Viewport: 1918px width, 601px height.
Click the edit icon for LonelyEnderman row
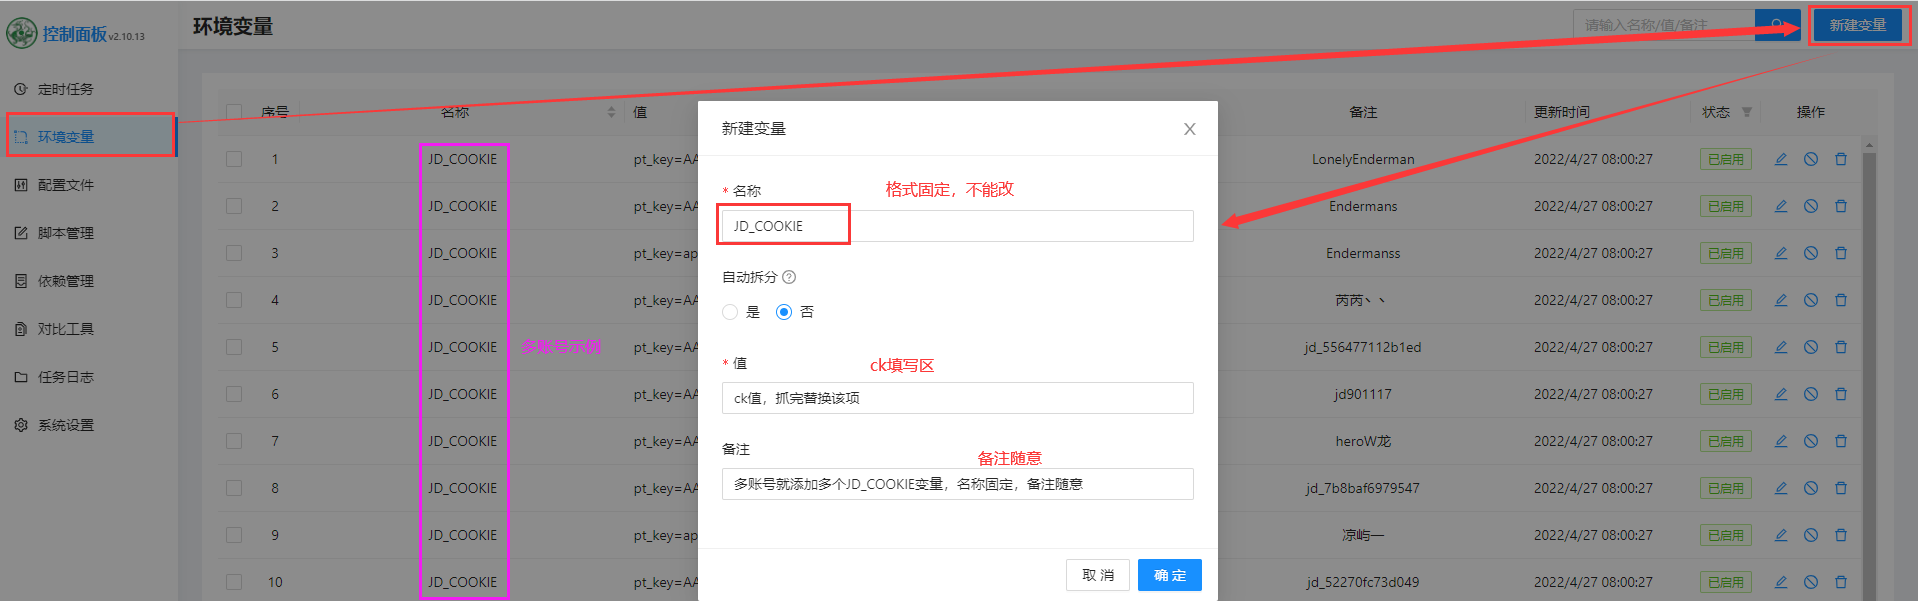pos(1780,159)
